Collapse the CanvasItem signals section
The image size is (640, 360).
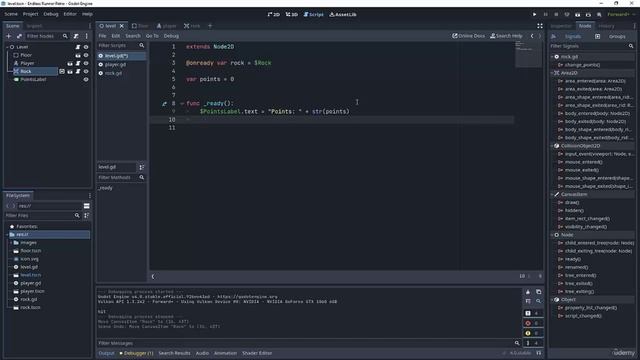tap(552, 194)
